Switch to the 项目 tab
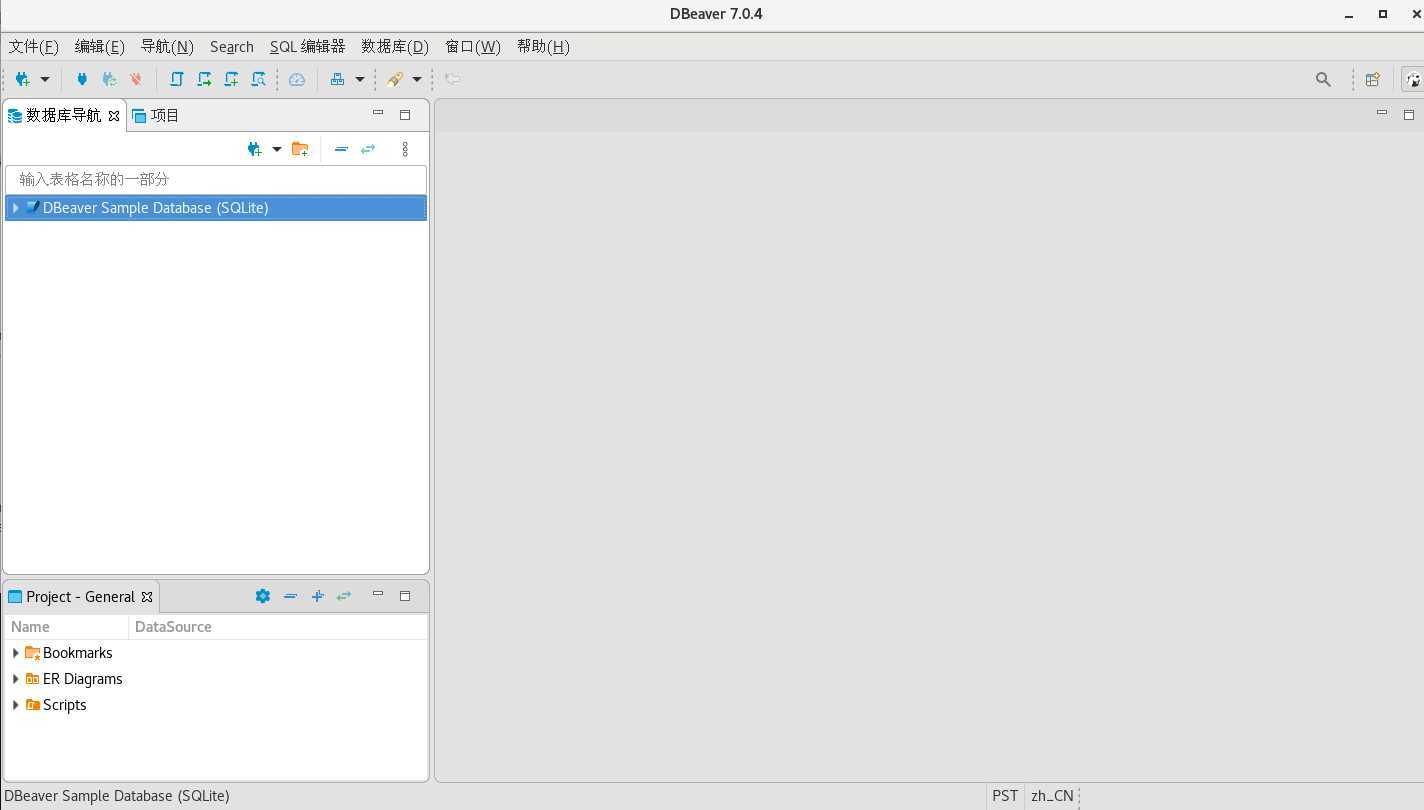The image size is (1424, 810). pyautogui.click(x=156, y=116)
